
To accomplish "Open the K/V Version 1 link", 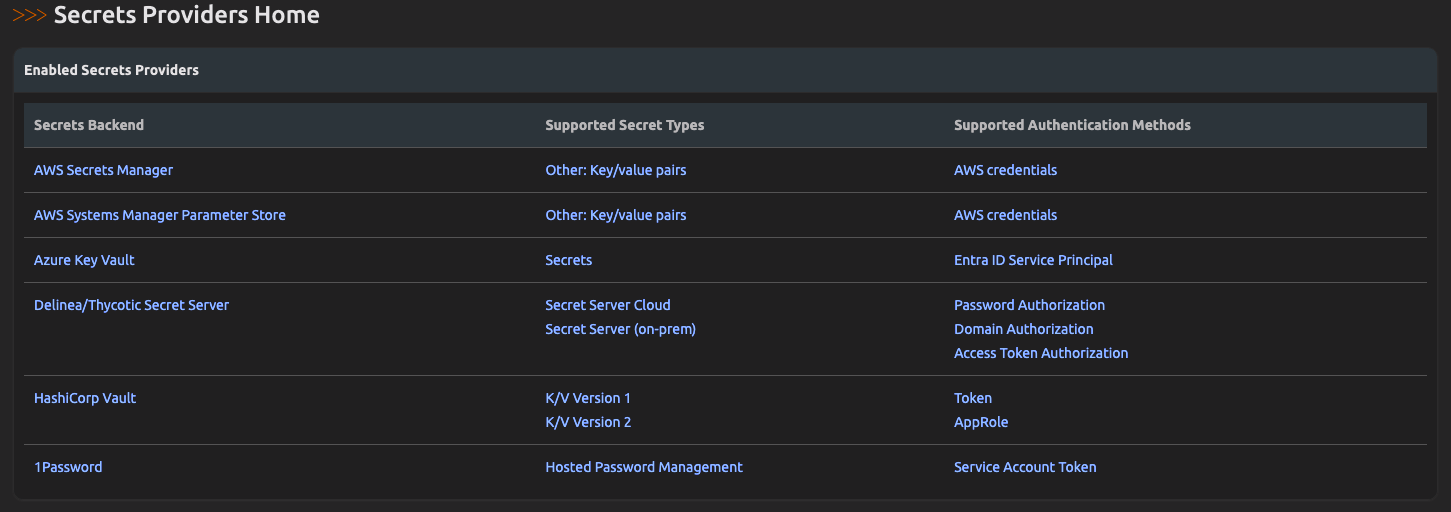I will pos(588,398).
